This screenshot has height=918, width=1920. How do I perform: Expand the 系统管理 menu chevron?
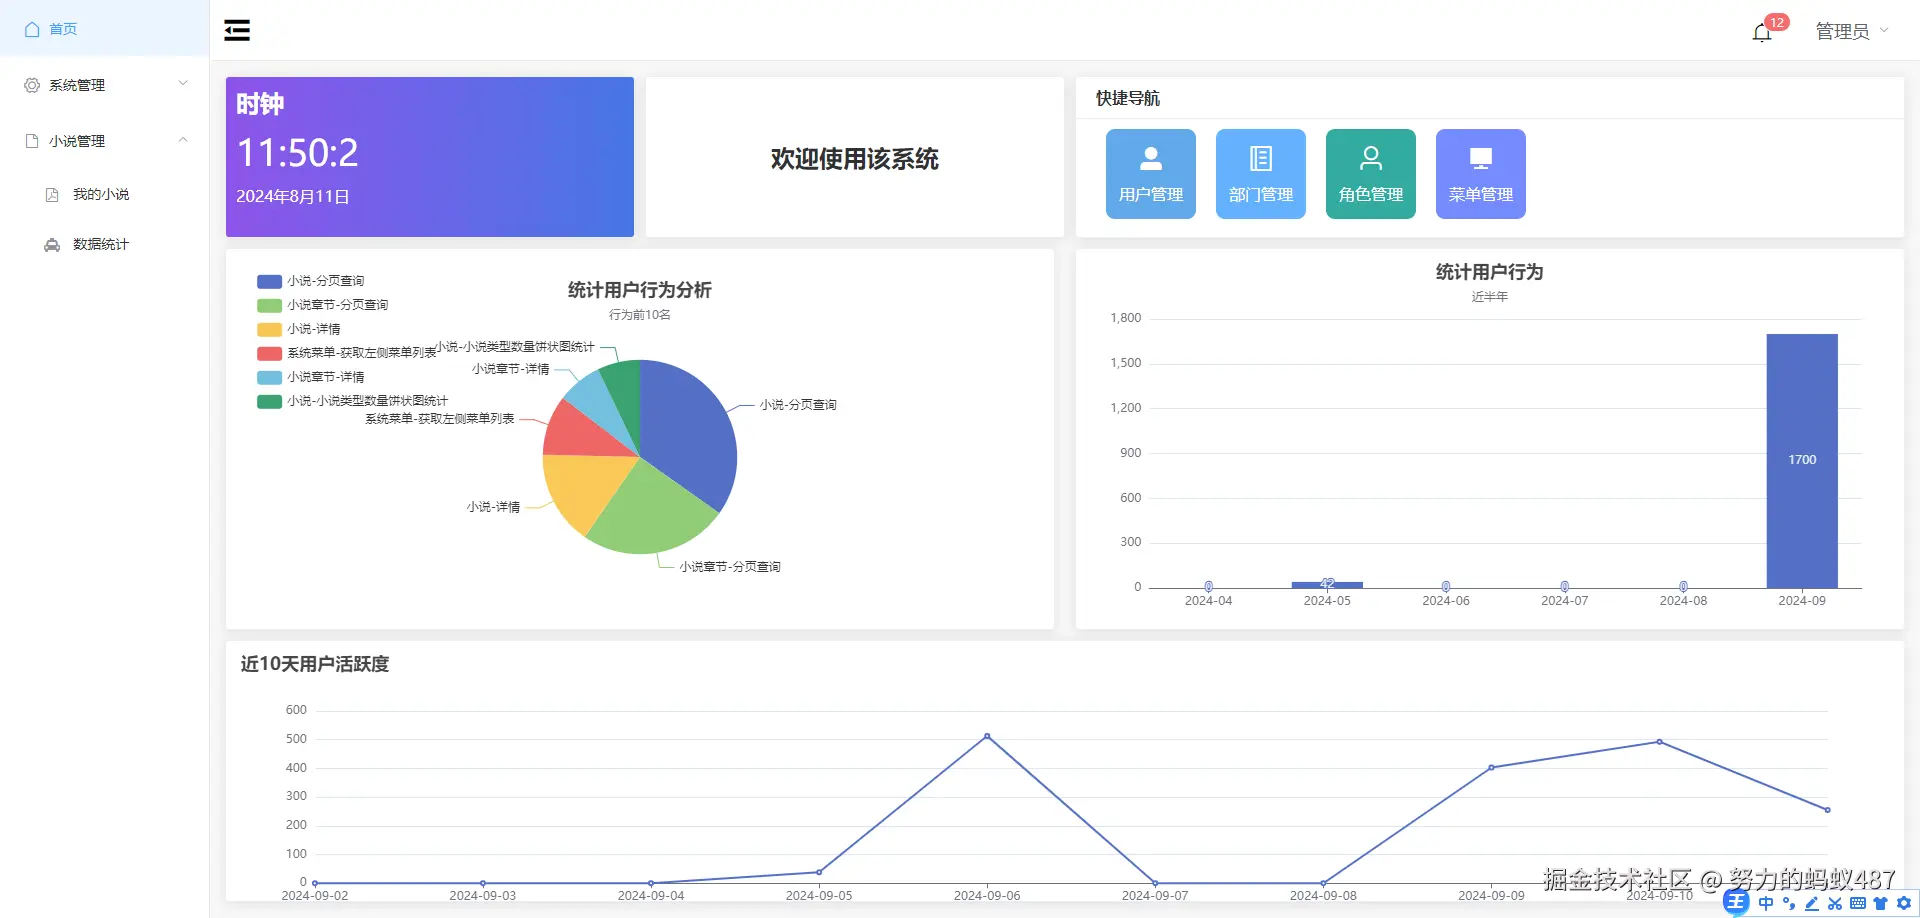(183, 83)
